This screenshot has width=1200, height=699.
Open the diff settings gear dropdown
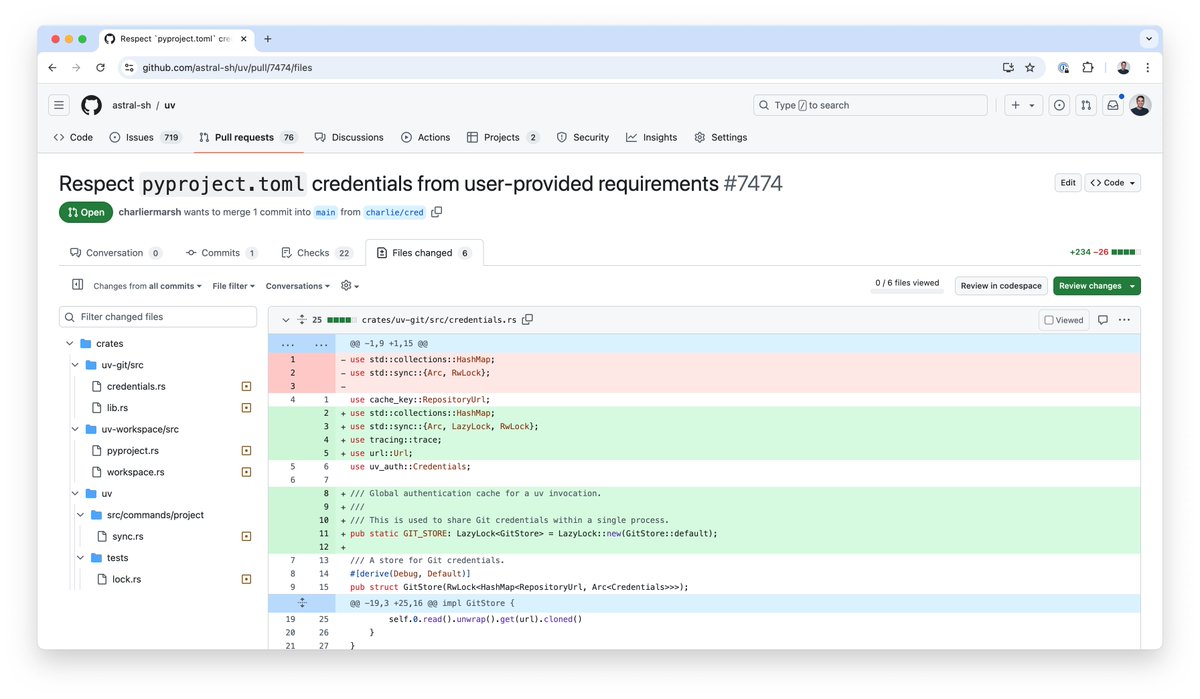tap(349, 286)
